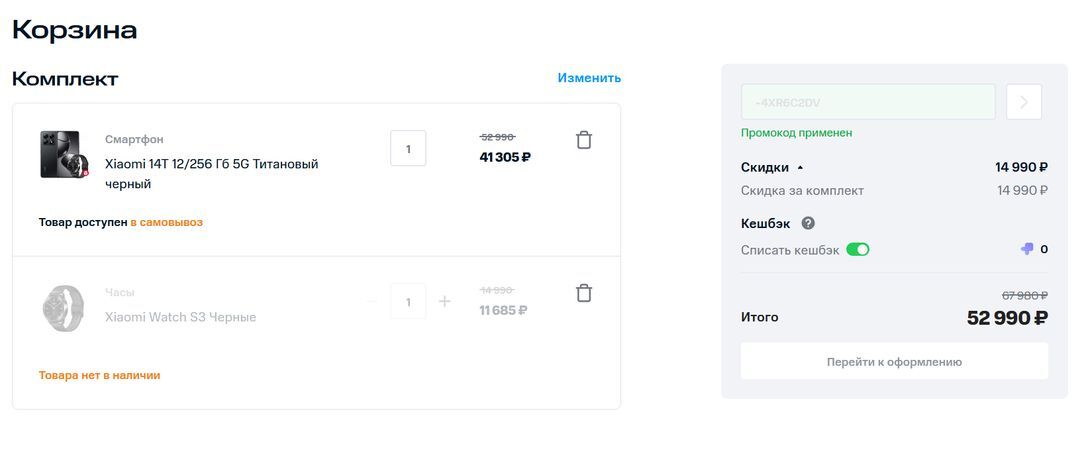The image size is (1090, 452).
Task: Open Xiaomi Watch S3 product thumbnail
Action: coord(63,307)
